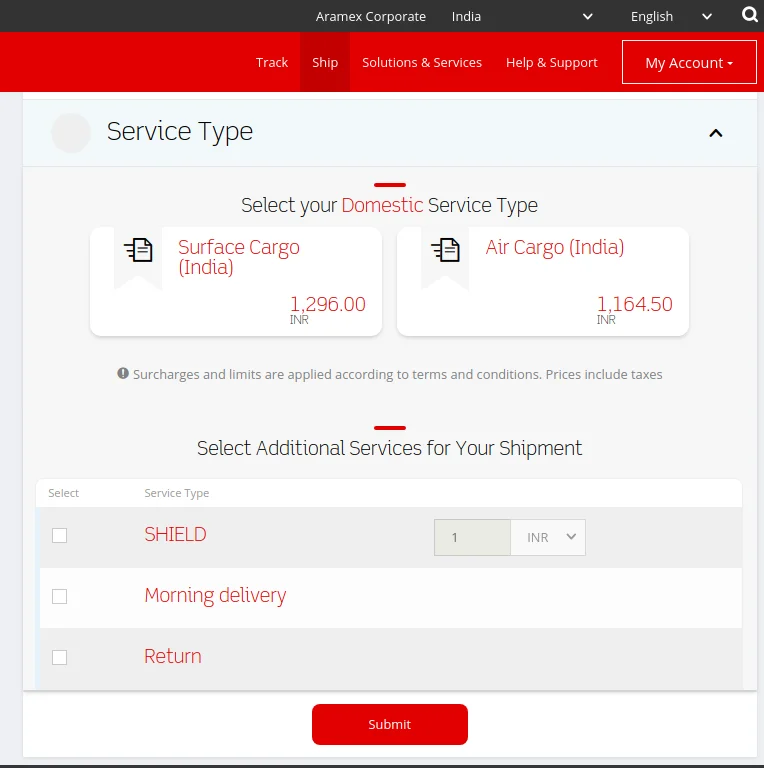This screenshot has width=764, height=768.
Task: Click the surcharges info exclamation icon
Action: 122,373
